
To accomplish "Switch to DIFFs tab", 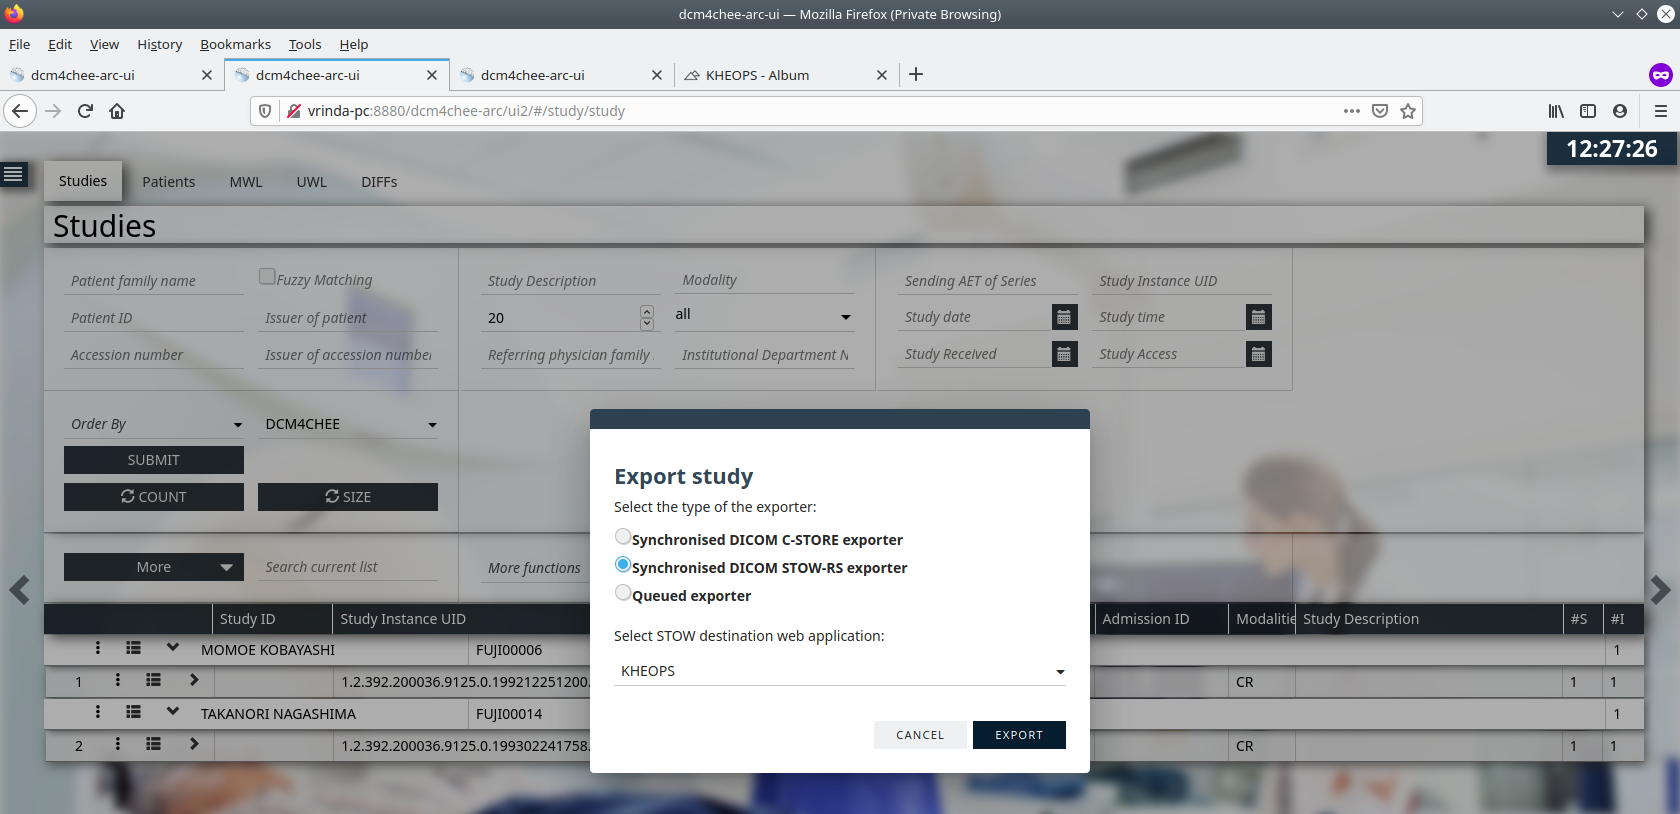I will click(379, 182).
